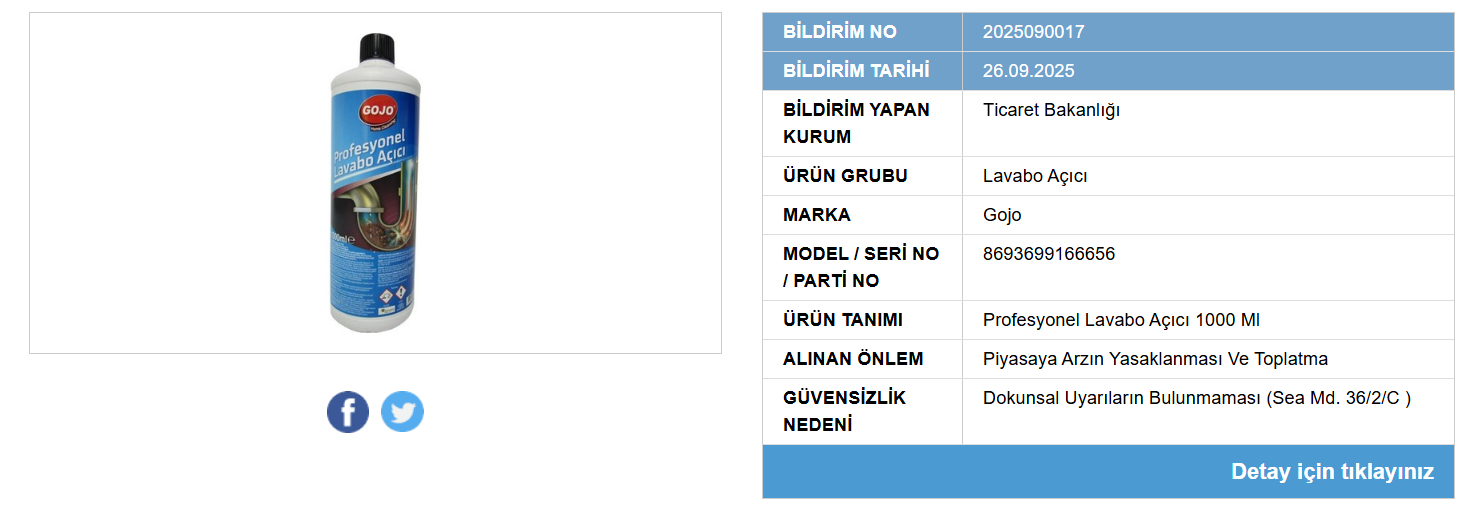The width and height of the screenshot is (1470, 511).
Task: Click the "BİLDİRİM TARİHİ" header label
Action: 856,71
